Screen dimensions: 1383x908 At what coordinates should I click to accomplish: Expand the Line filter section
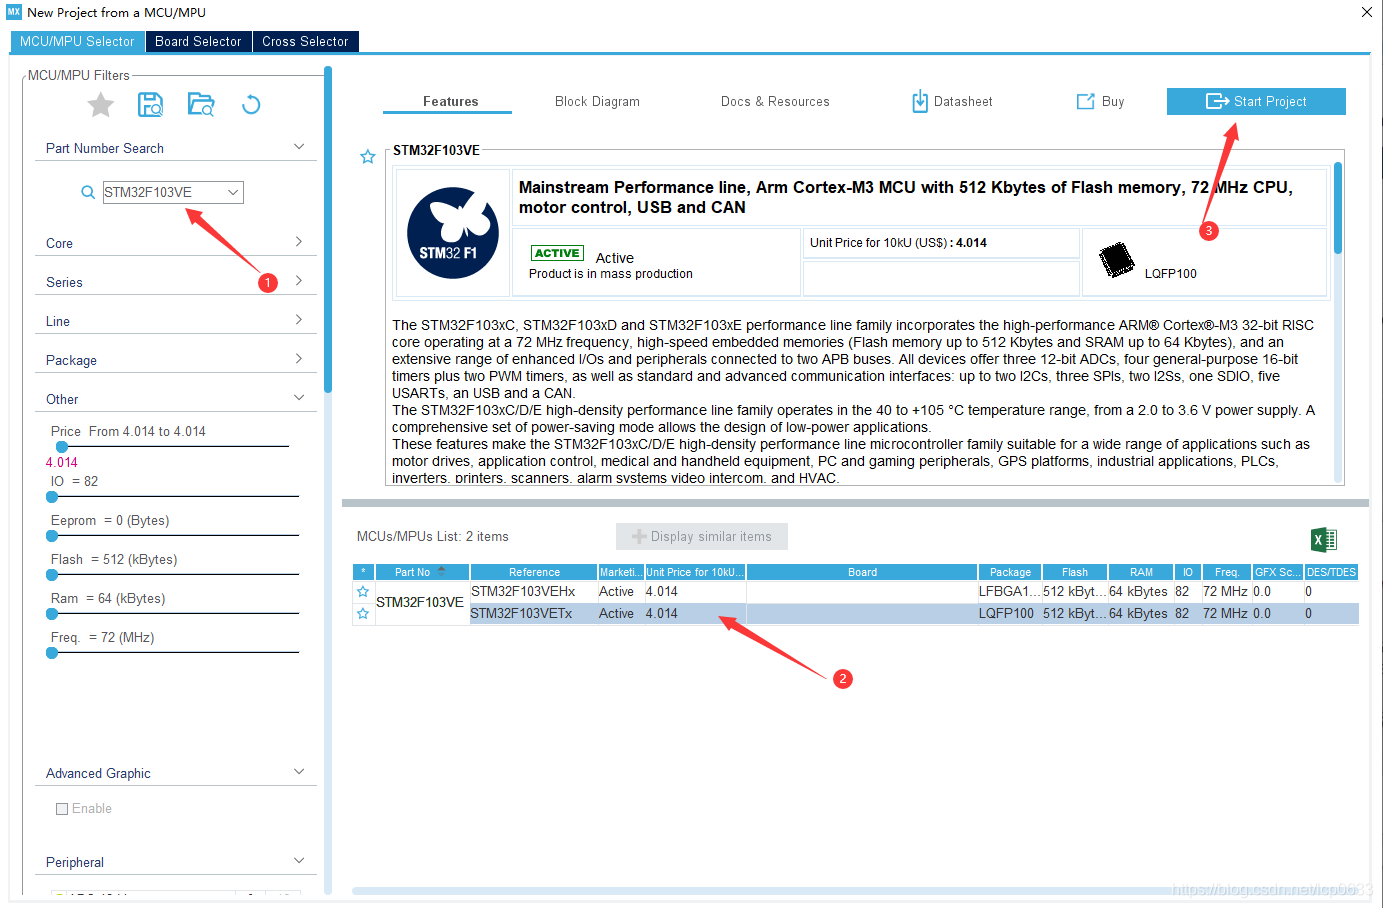299,320
